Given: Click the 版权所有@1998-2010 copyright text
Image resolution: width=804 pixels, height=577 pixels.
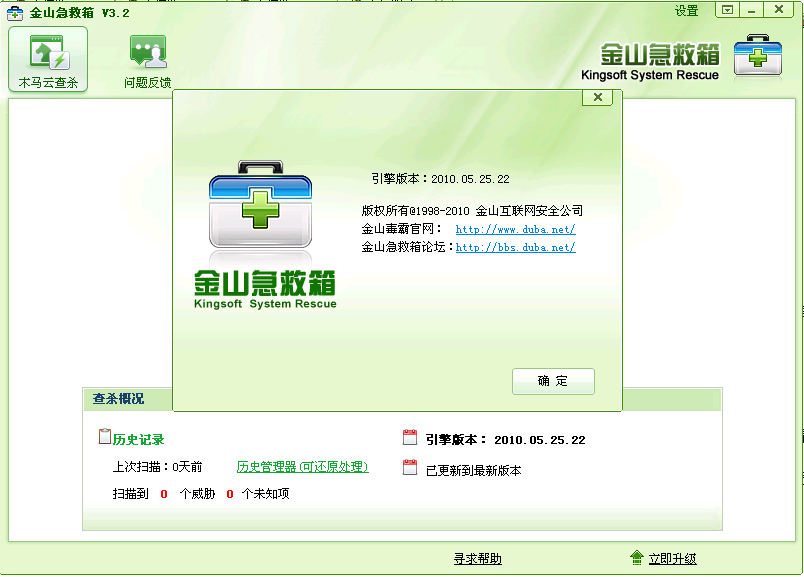Looking at the screenshot, I should click(472, 211).
